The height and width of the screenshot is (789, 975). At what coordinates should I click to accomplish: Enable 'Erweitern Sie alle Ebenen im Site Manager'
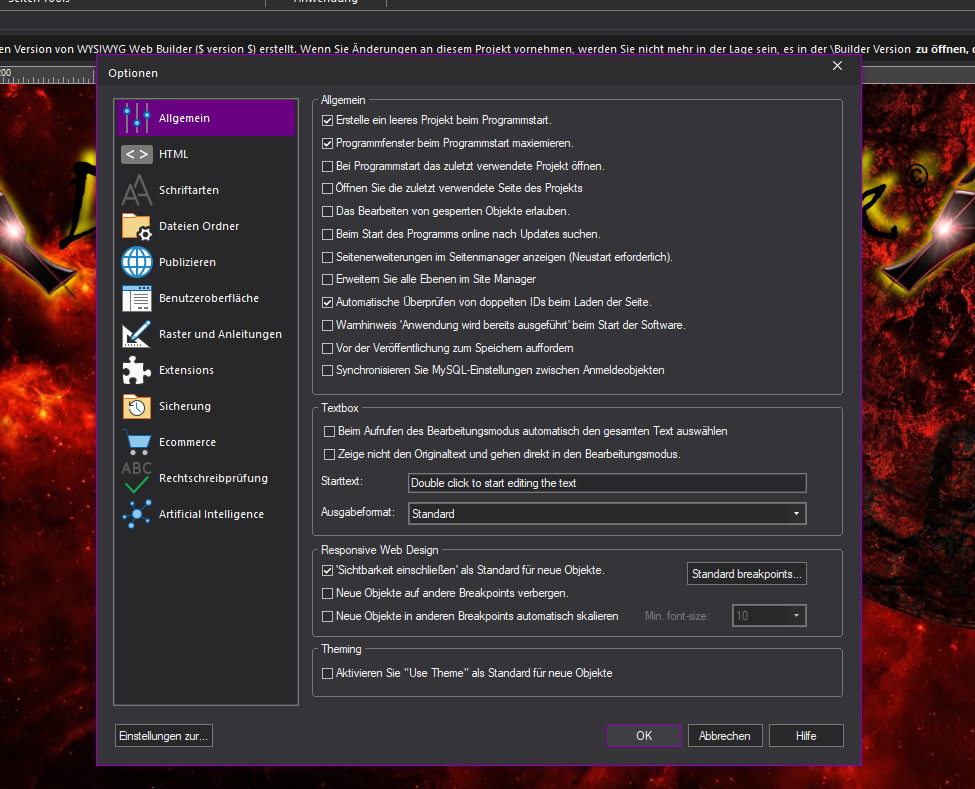pos(327,280)
